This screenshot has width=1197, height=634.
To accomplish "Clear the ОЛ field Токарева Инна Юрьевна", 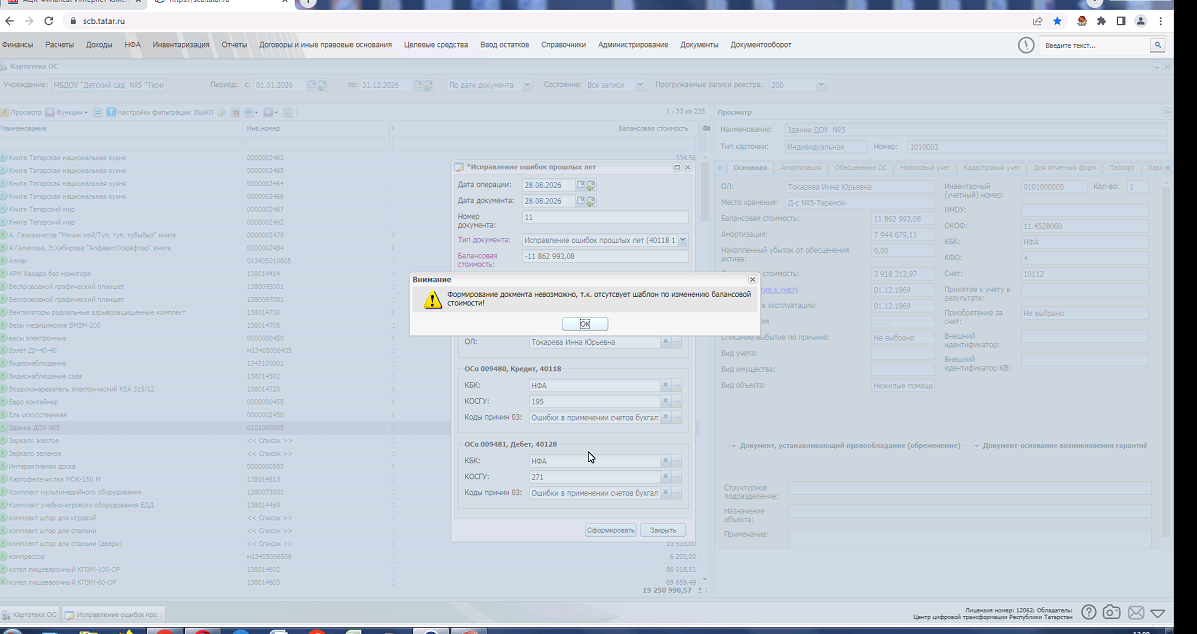I will tap(665, 342).
